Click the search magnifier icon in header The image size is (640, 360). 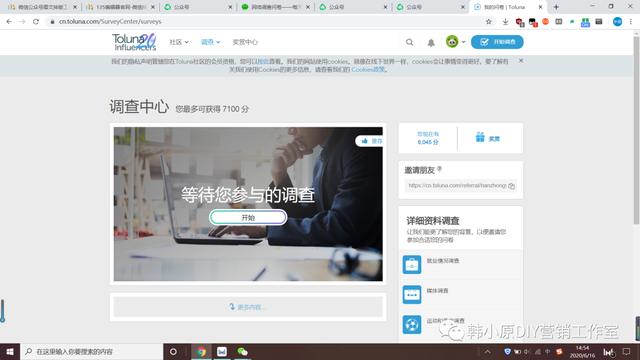pos(409,42)
